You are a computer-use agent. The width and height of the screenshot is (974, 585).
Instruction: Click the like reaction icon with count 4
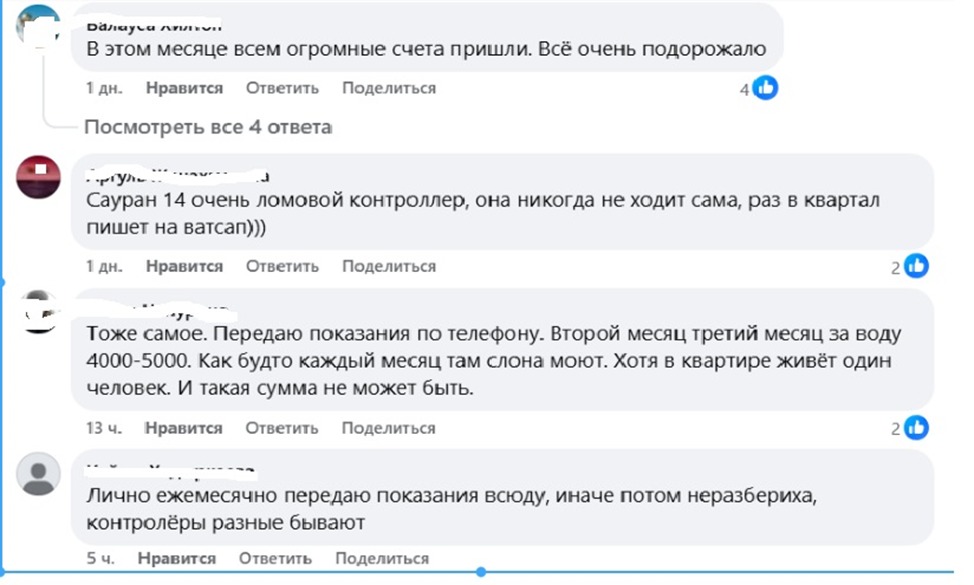point(765,88)
